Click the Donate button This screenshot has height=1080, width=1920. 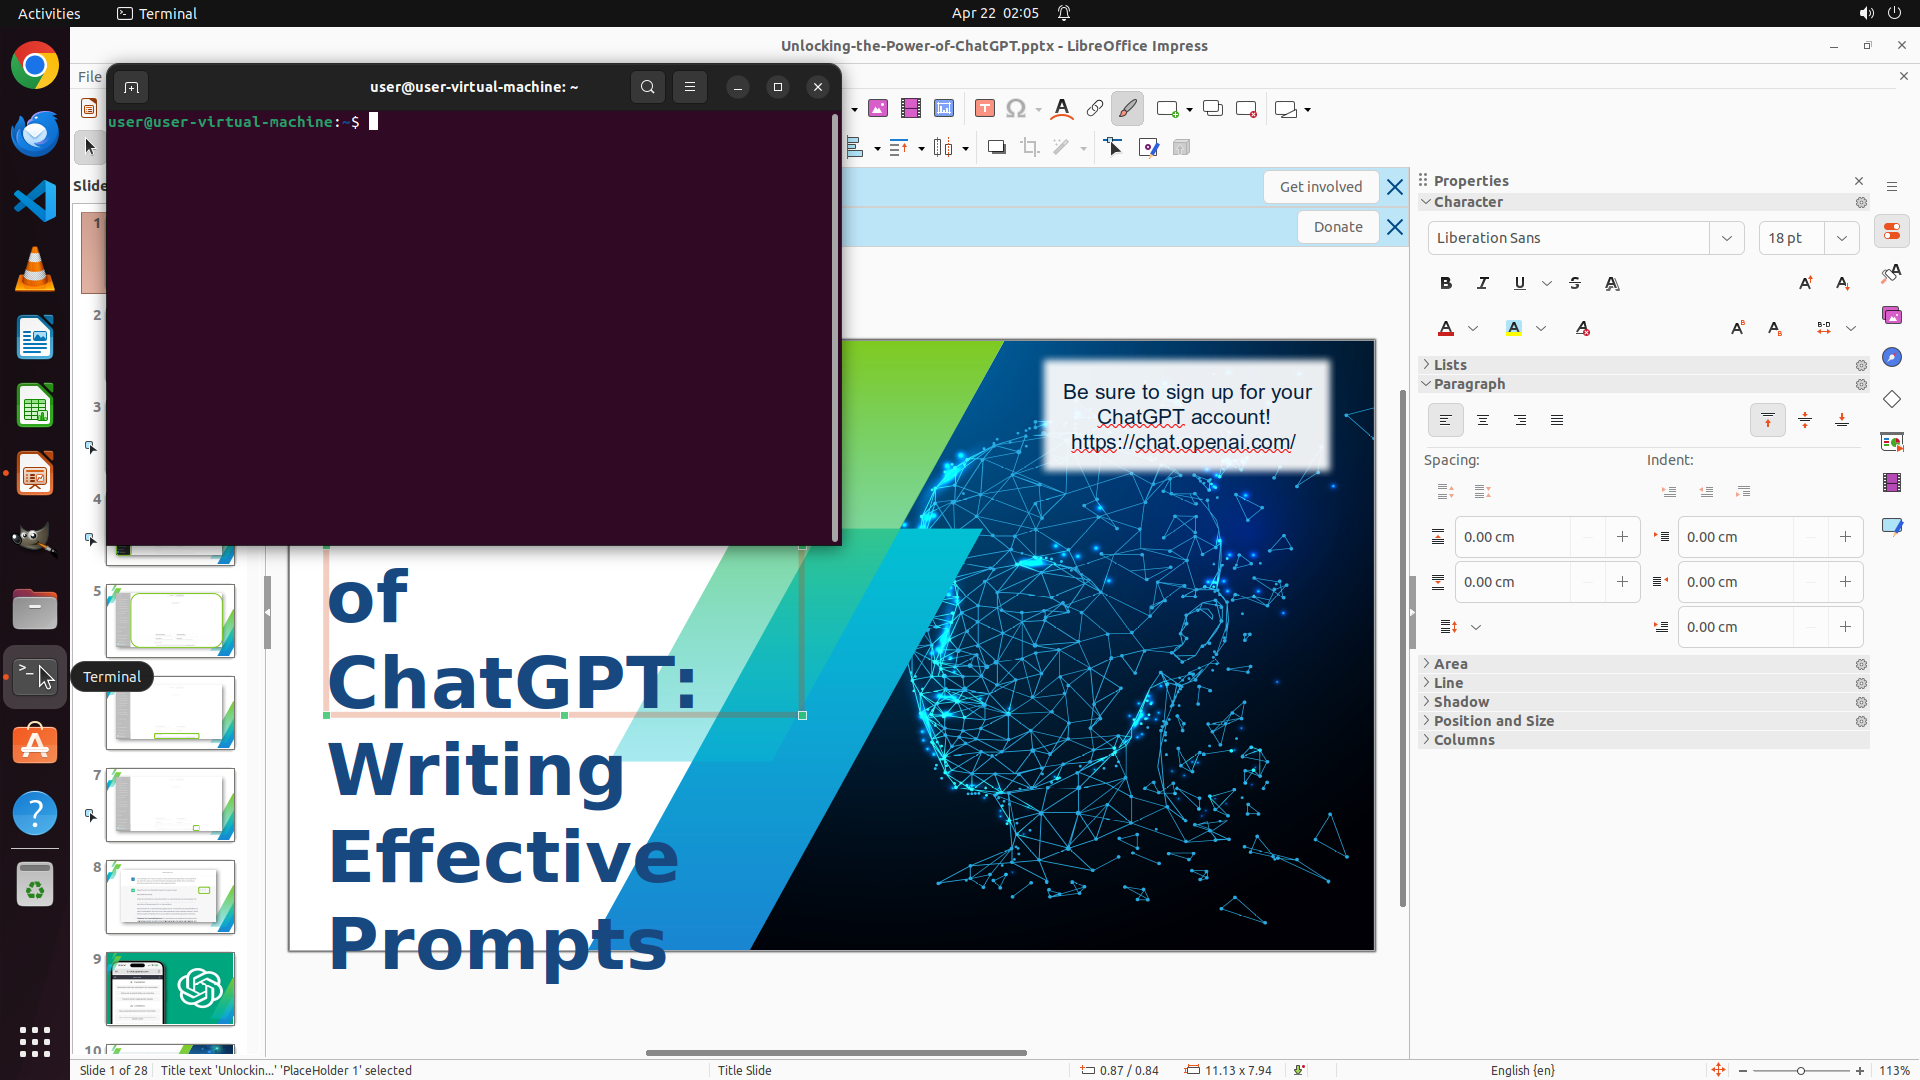coord(1337,227)
